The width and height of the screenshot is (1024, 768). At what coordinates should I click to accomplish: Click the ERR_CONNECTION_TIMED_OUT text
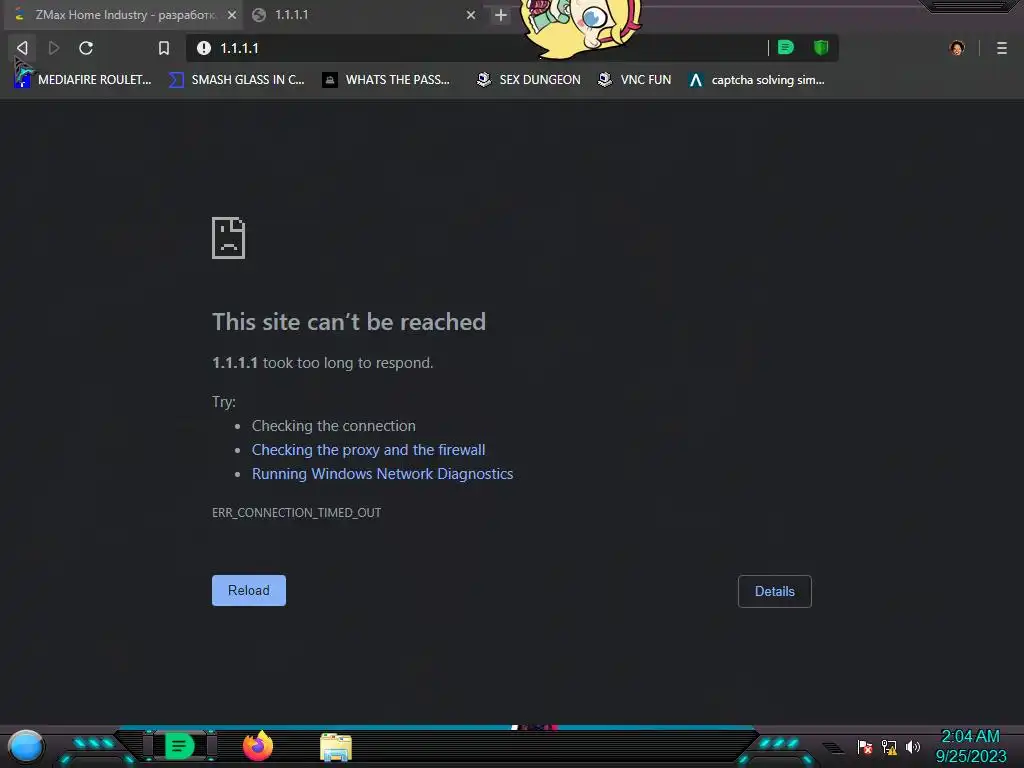tap(296, 513)
